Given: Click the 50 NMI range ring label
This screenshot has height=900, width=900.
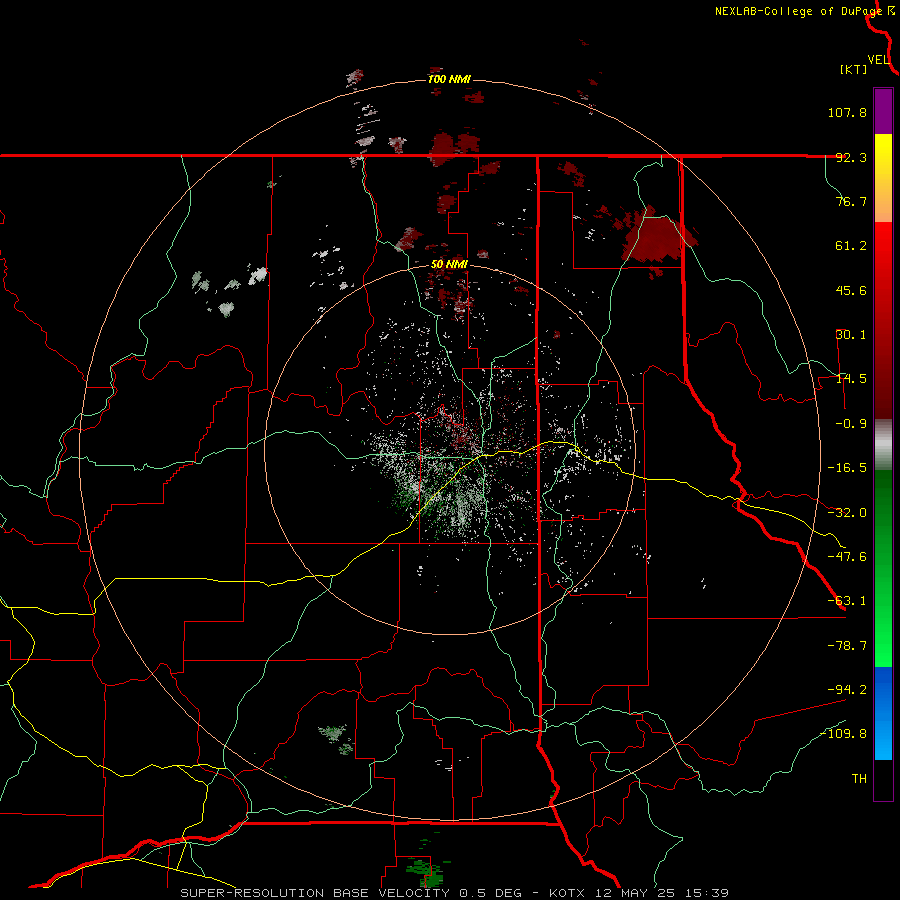Looking at the screenshot, I should pyautogui.click(x=449, y=265).
